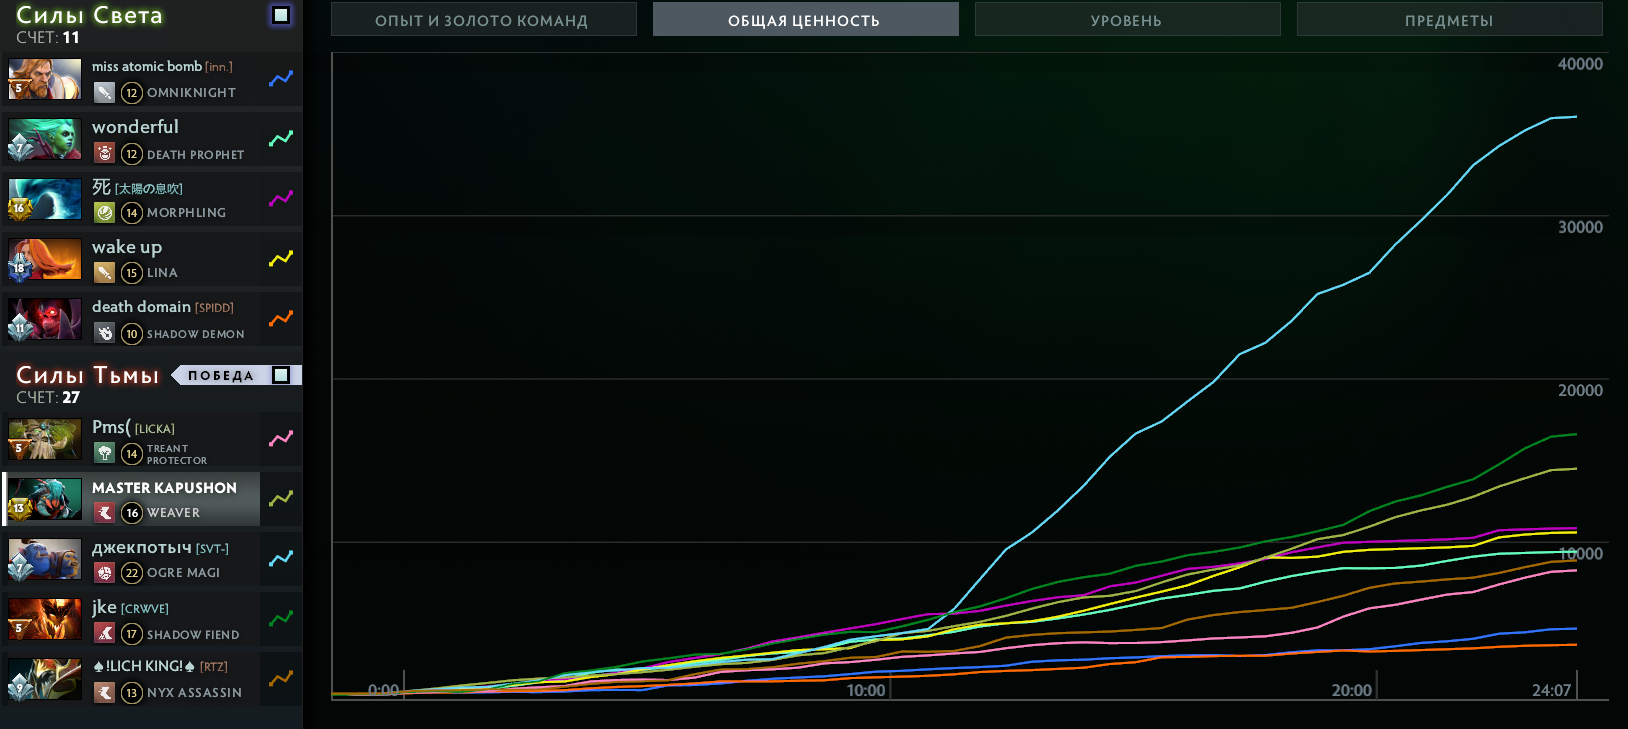
Task: Toggle Death Prophet's green graph line icon
Action: point(281,138)
